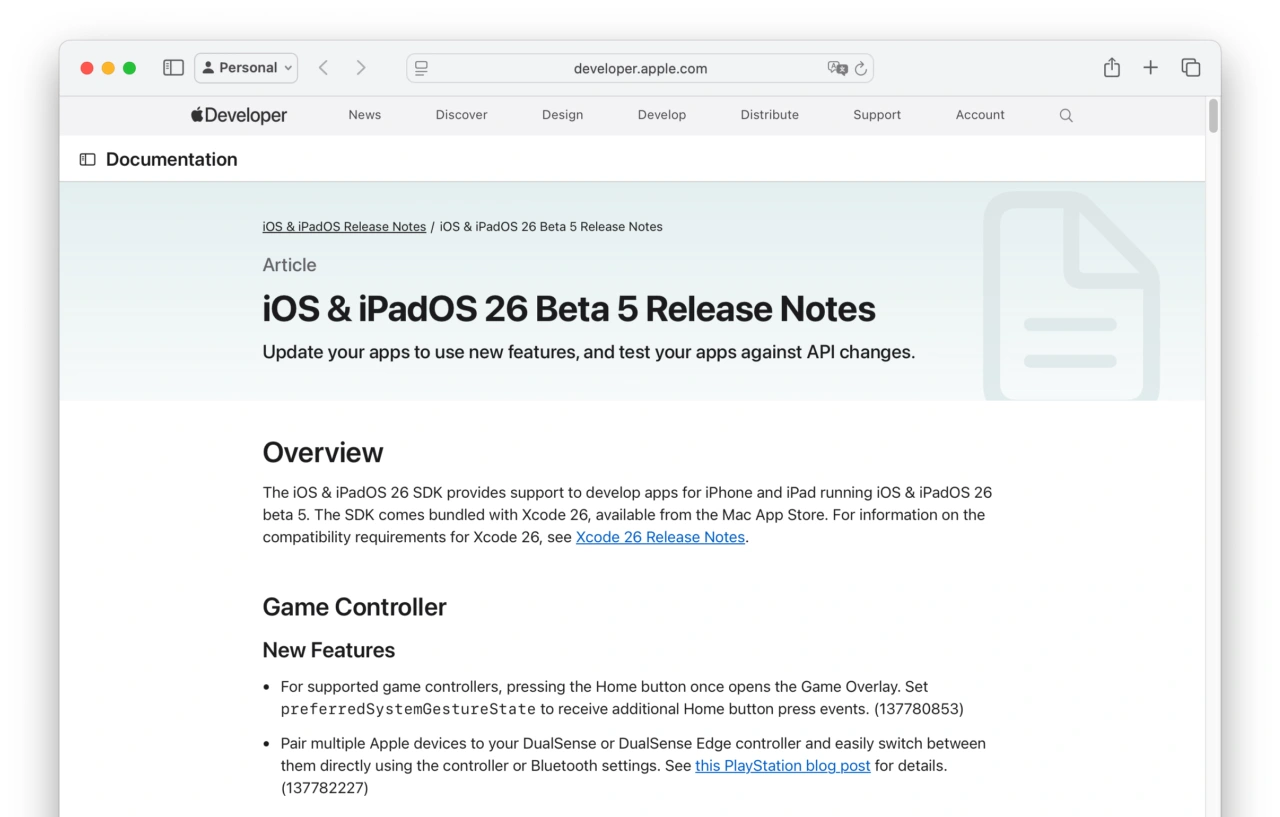Viewport: 1280px width, 817px height.
Task: Open the Share button in toolbar
Action: coord(1111,68)
